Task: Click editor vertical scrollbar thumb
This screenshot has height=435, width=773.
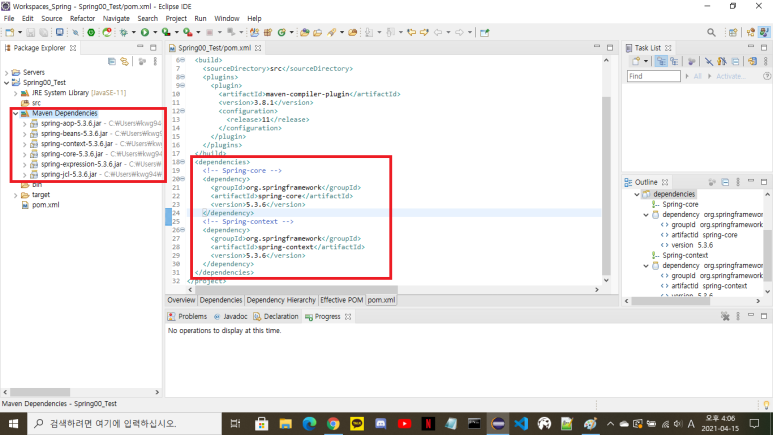Action: click(606, 185)
